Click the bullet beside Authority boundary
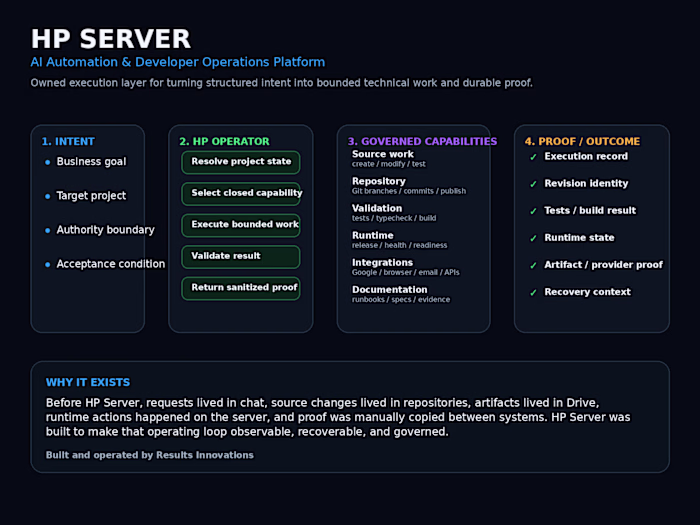Image resolution: width=700 pixels, height=525 pixels. [48, 230]
